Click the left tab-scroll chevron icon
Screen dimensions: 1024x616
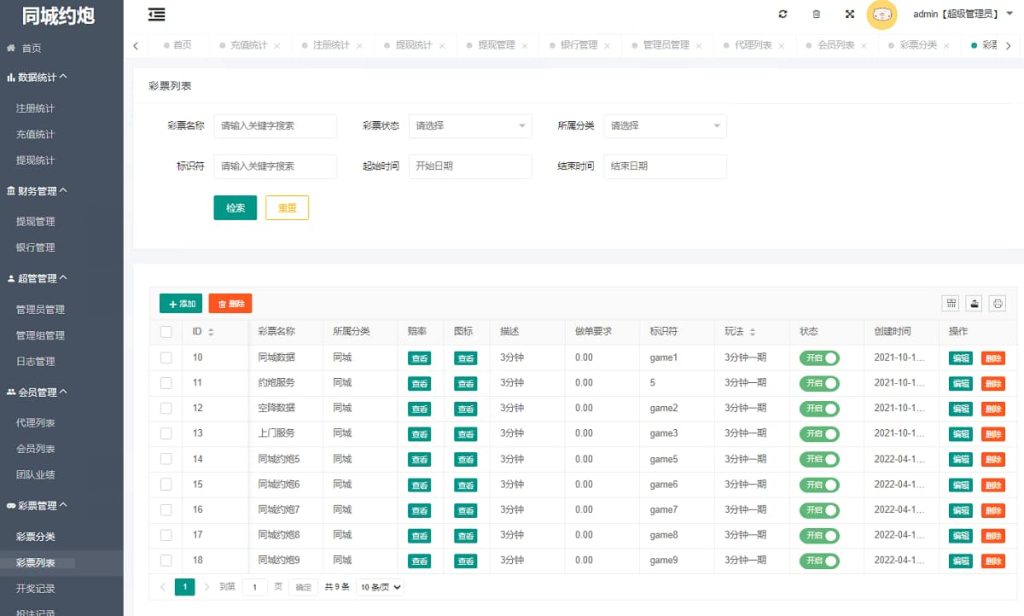tap(136, 45)
